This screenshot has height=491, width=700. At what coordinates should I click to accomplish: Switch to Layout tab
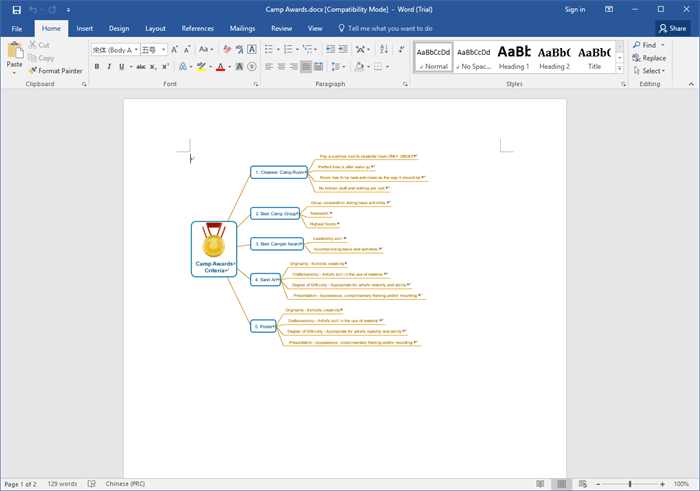pos(155,29)
